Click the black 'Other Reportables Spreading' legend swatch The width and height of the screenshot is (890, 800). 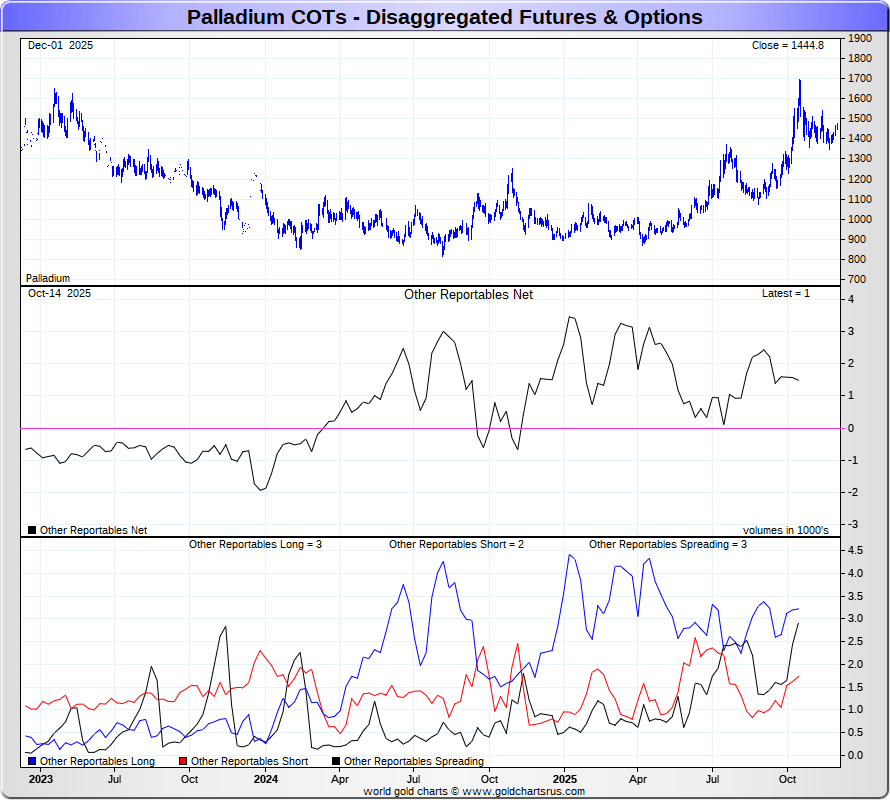click(x=336, y=761)
